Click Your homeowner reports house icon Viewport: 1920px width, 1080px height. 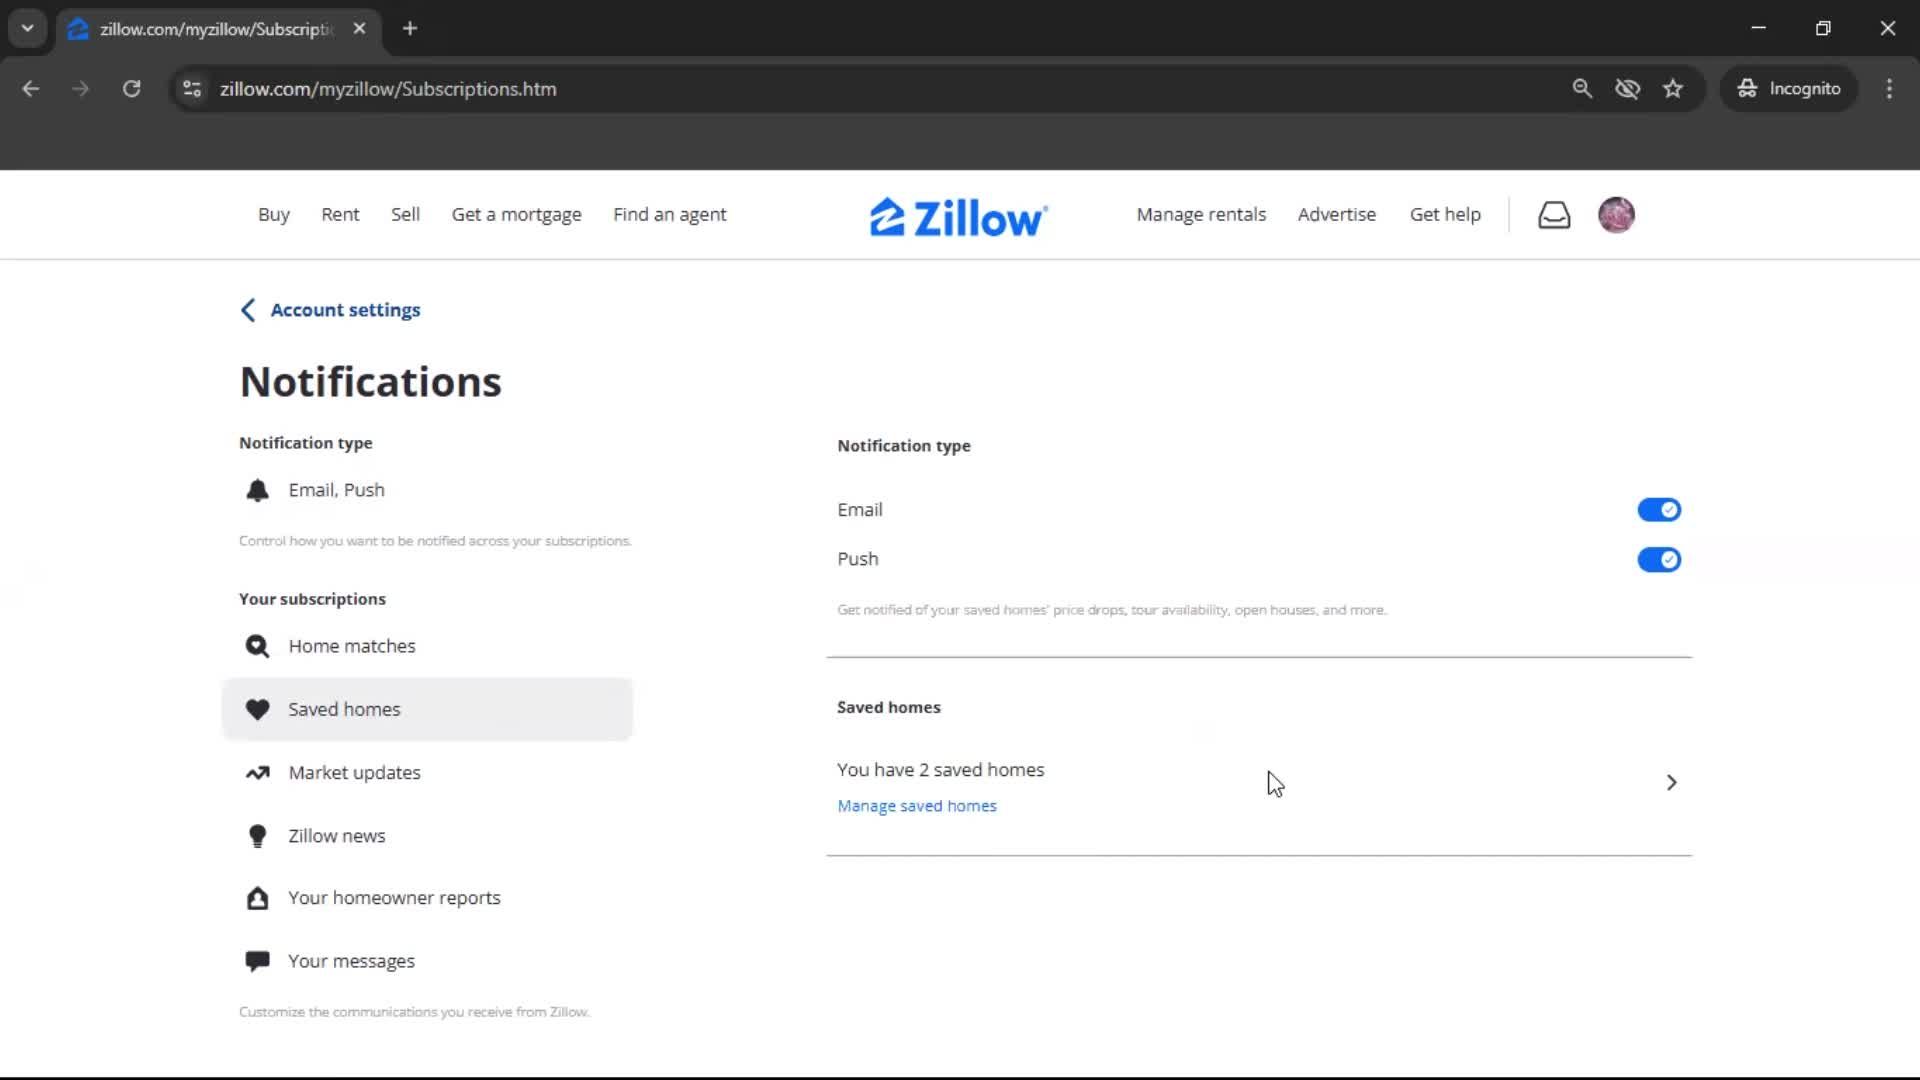257,898
